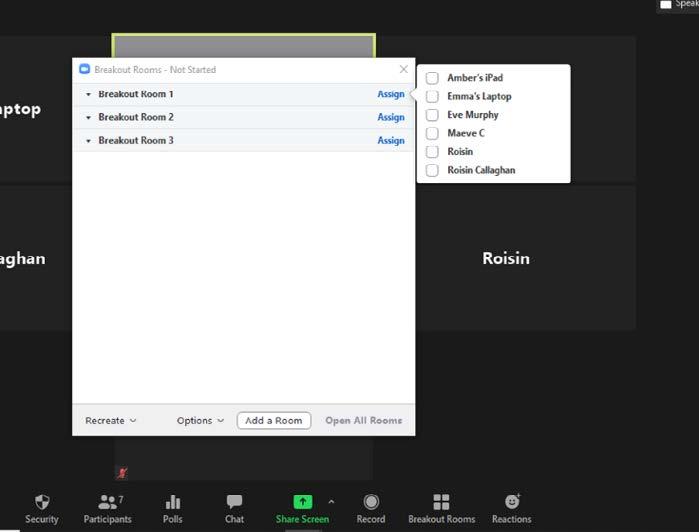Open Breakout Rooms from the toolbar
This screenshot has height=532, width=699.
[x=441, y=508]
